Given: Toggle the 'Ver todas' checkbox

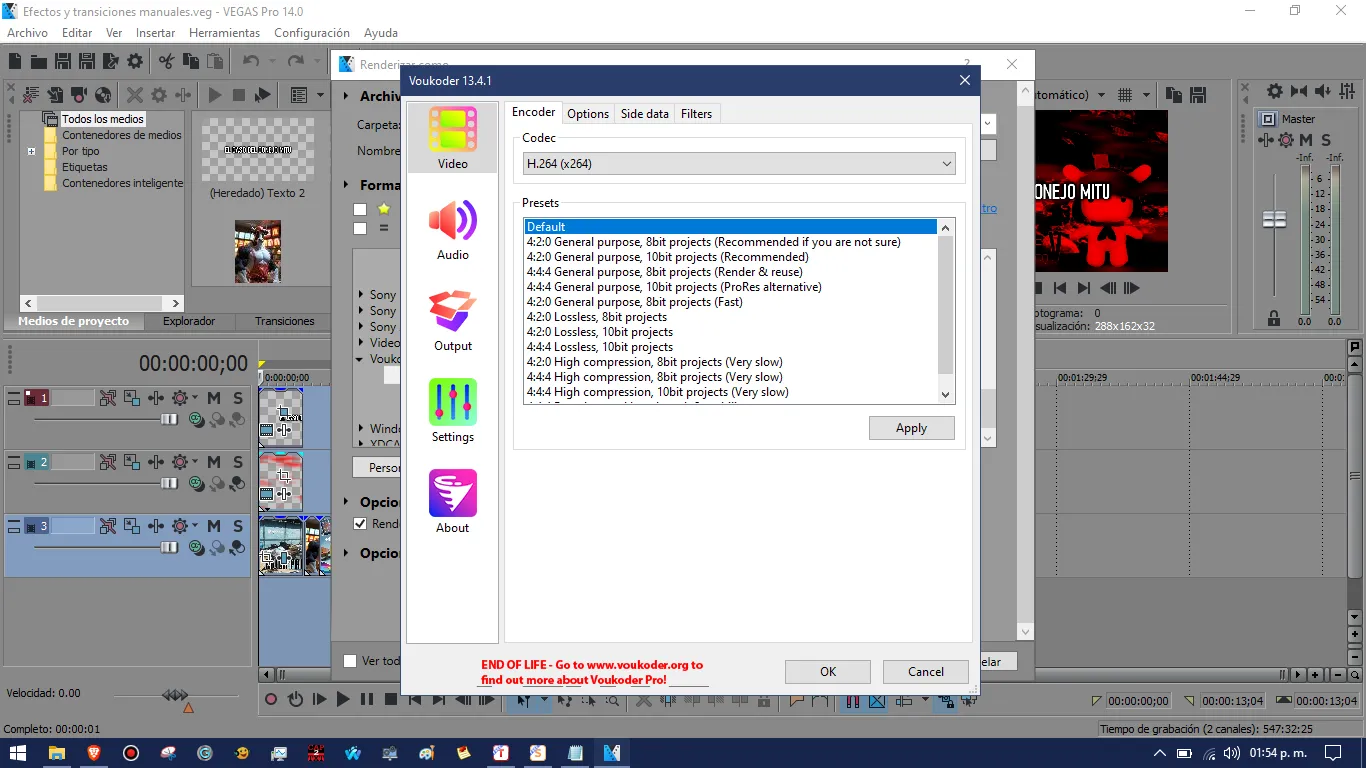Looking at the screenshot, I should (x=350, y=661).
